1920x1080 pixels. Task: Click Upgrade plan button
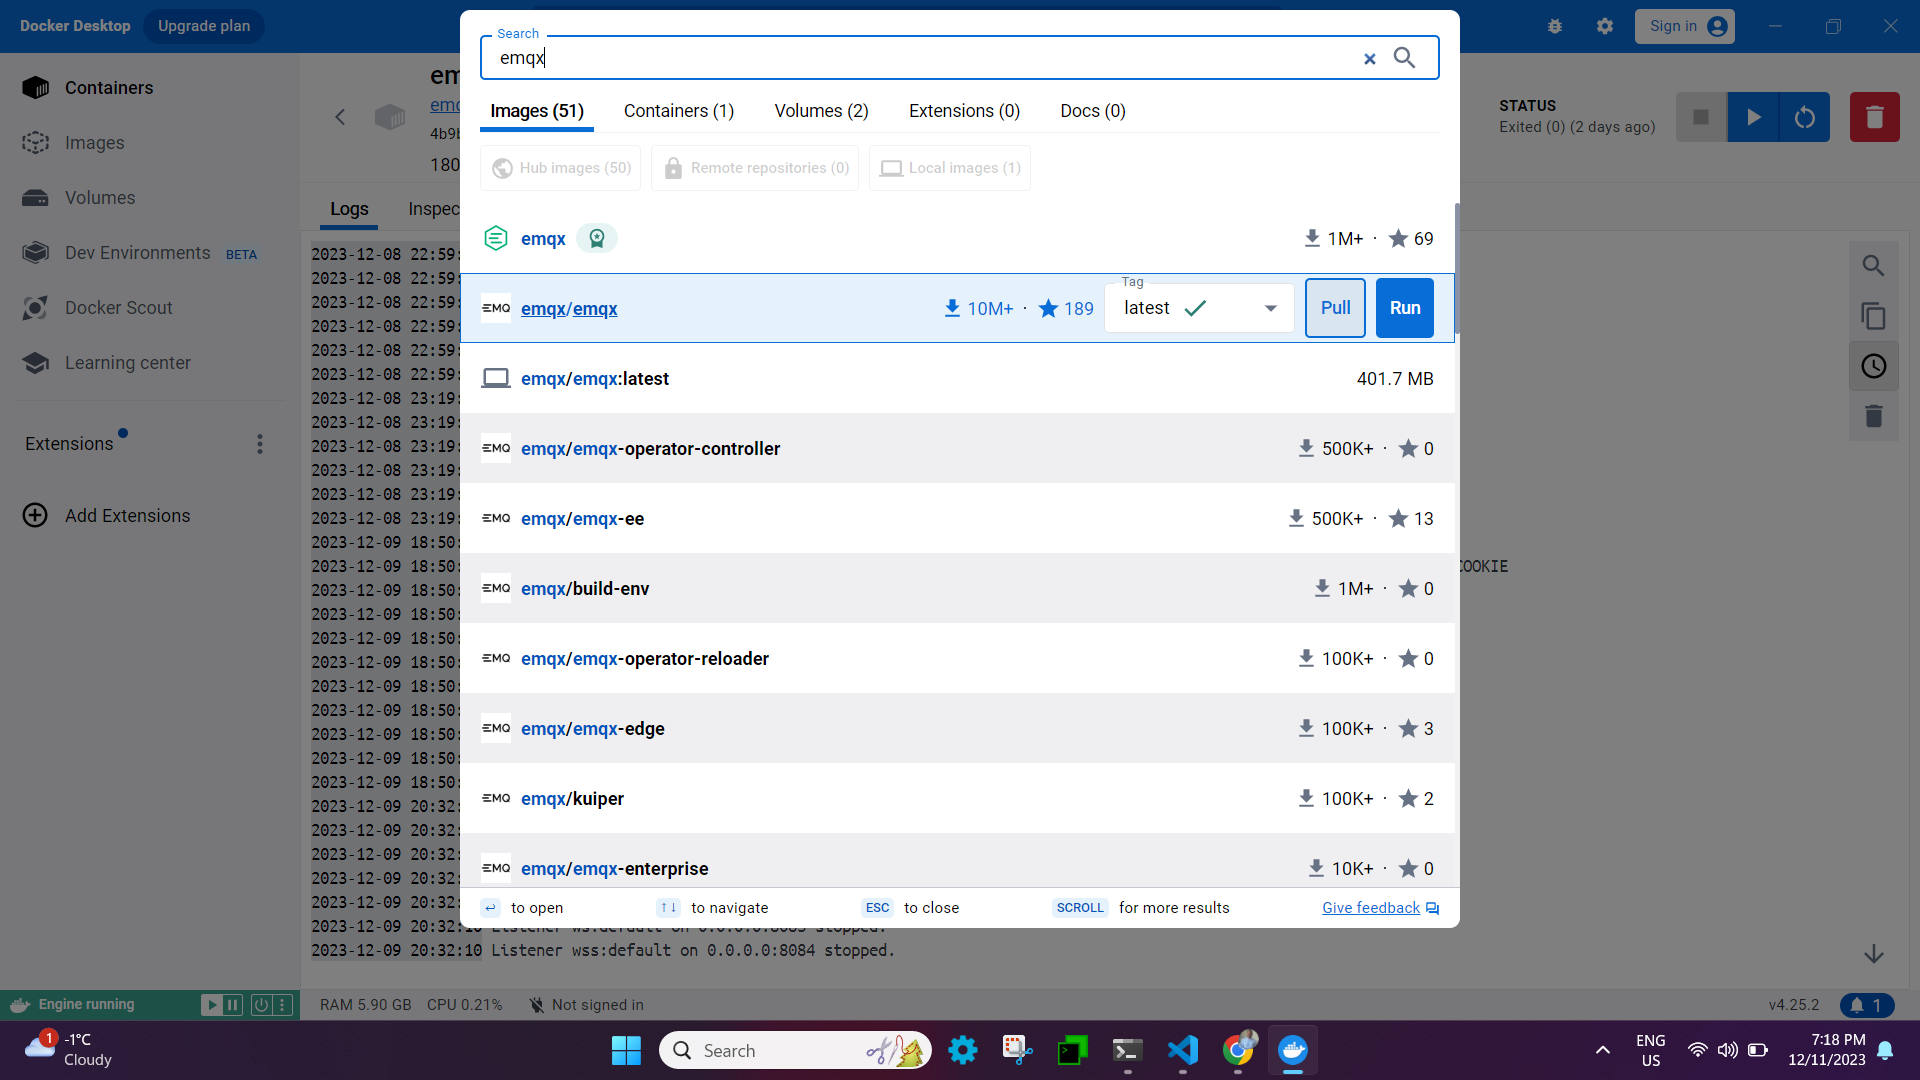coord(204,26)
